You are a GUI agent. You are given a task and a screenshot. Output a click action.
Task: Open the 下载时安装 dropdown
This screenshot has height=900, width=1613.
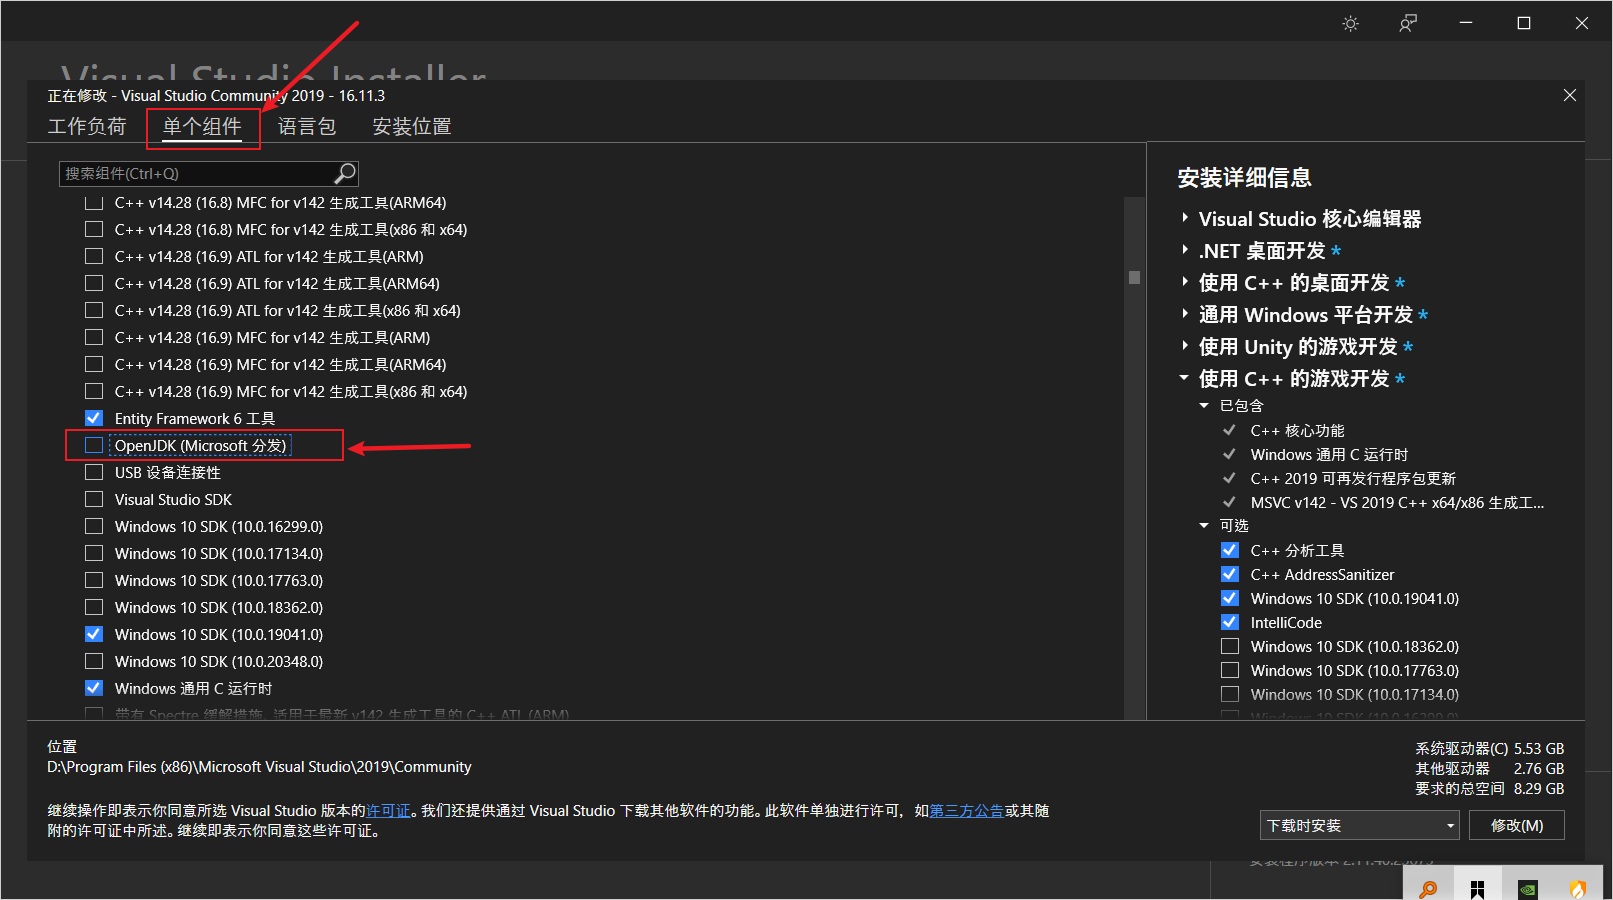(x=1360, y=825)
